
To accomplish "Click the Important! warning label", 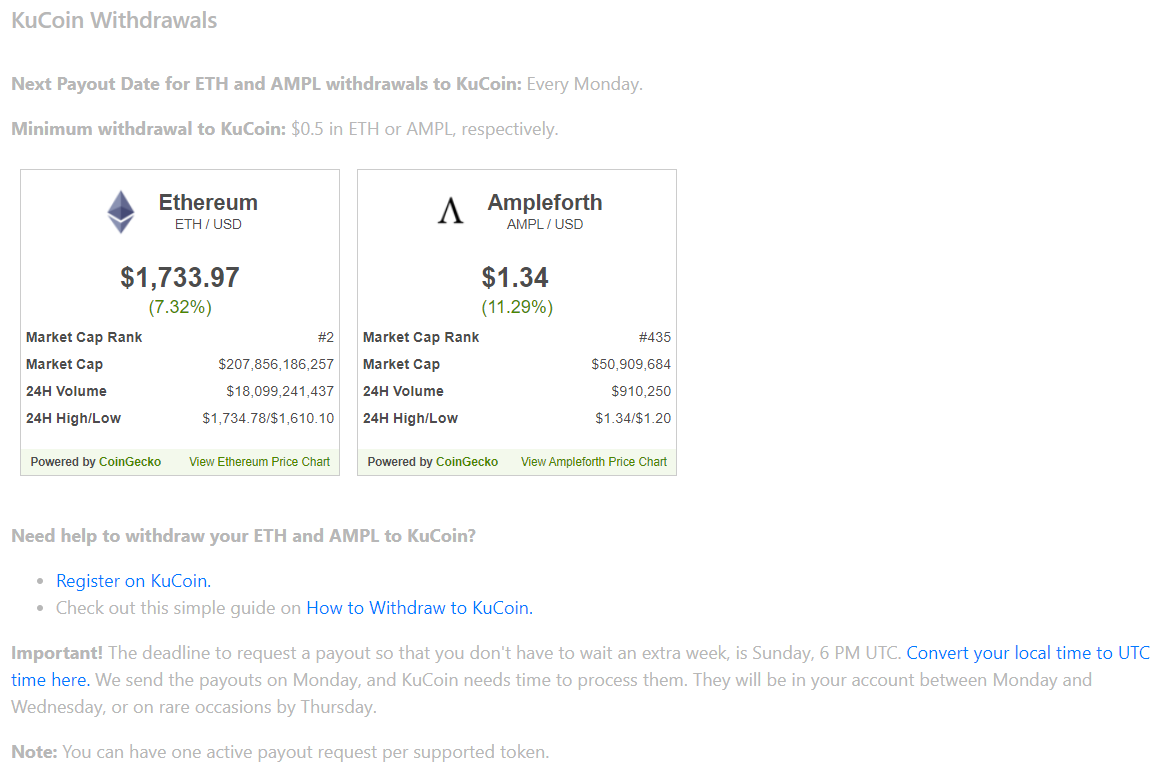I will [x=57, y=653].
